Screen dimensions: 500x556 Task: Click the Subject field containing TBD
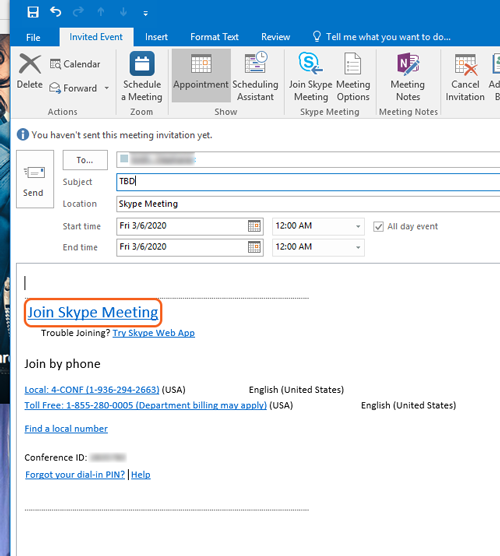(x=308, y=182)
